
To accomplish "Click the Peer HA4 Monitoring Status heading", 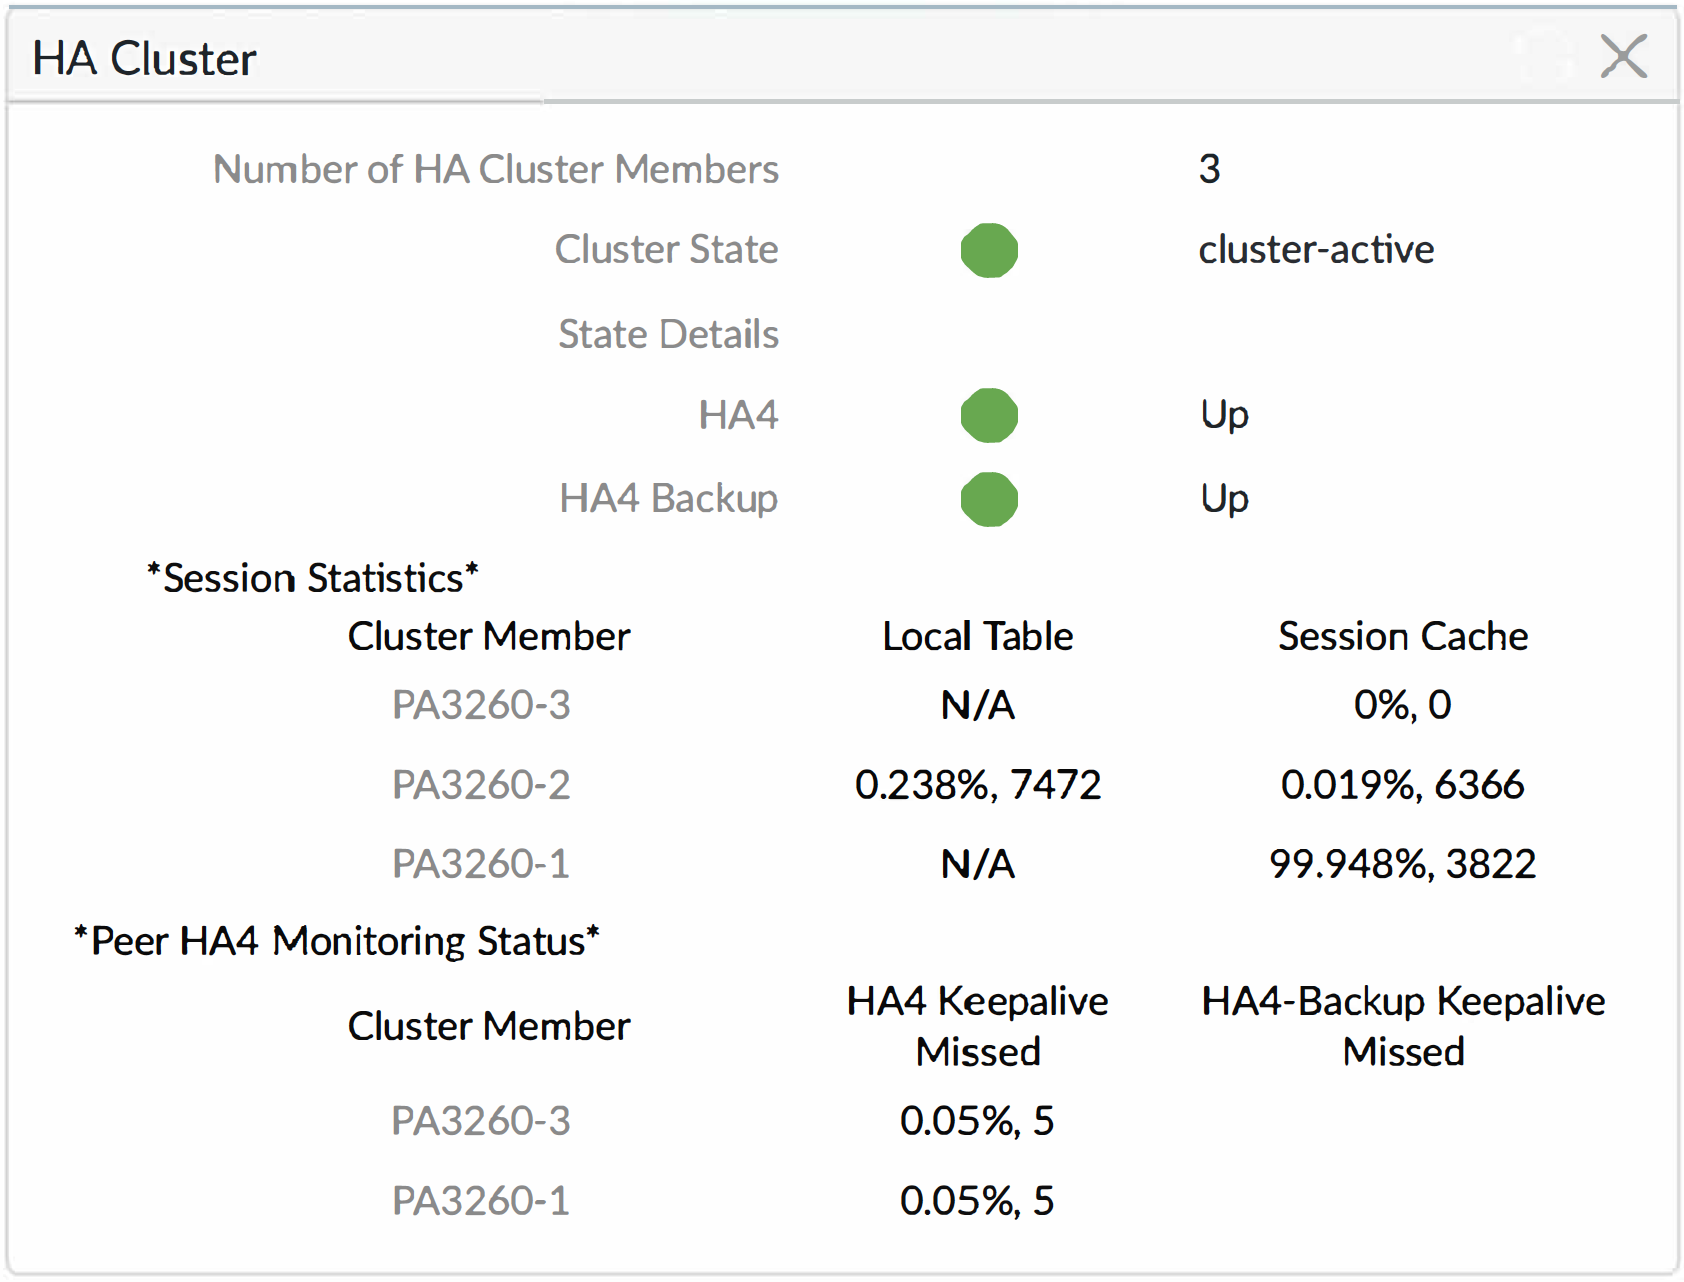I will click(x=337, y=941).
